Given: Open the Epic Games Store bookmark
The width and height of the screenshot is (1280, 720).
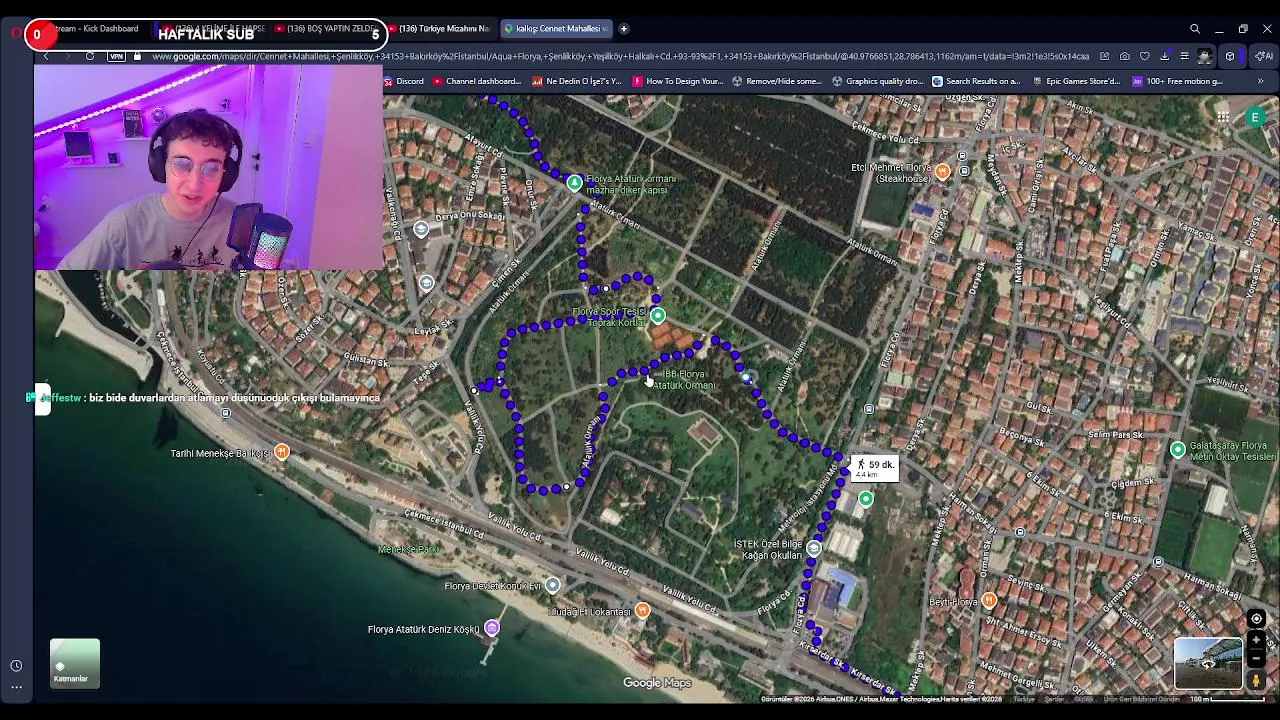Looking at the screenshot, I should 1076,81.
